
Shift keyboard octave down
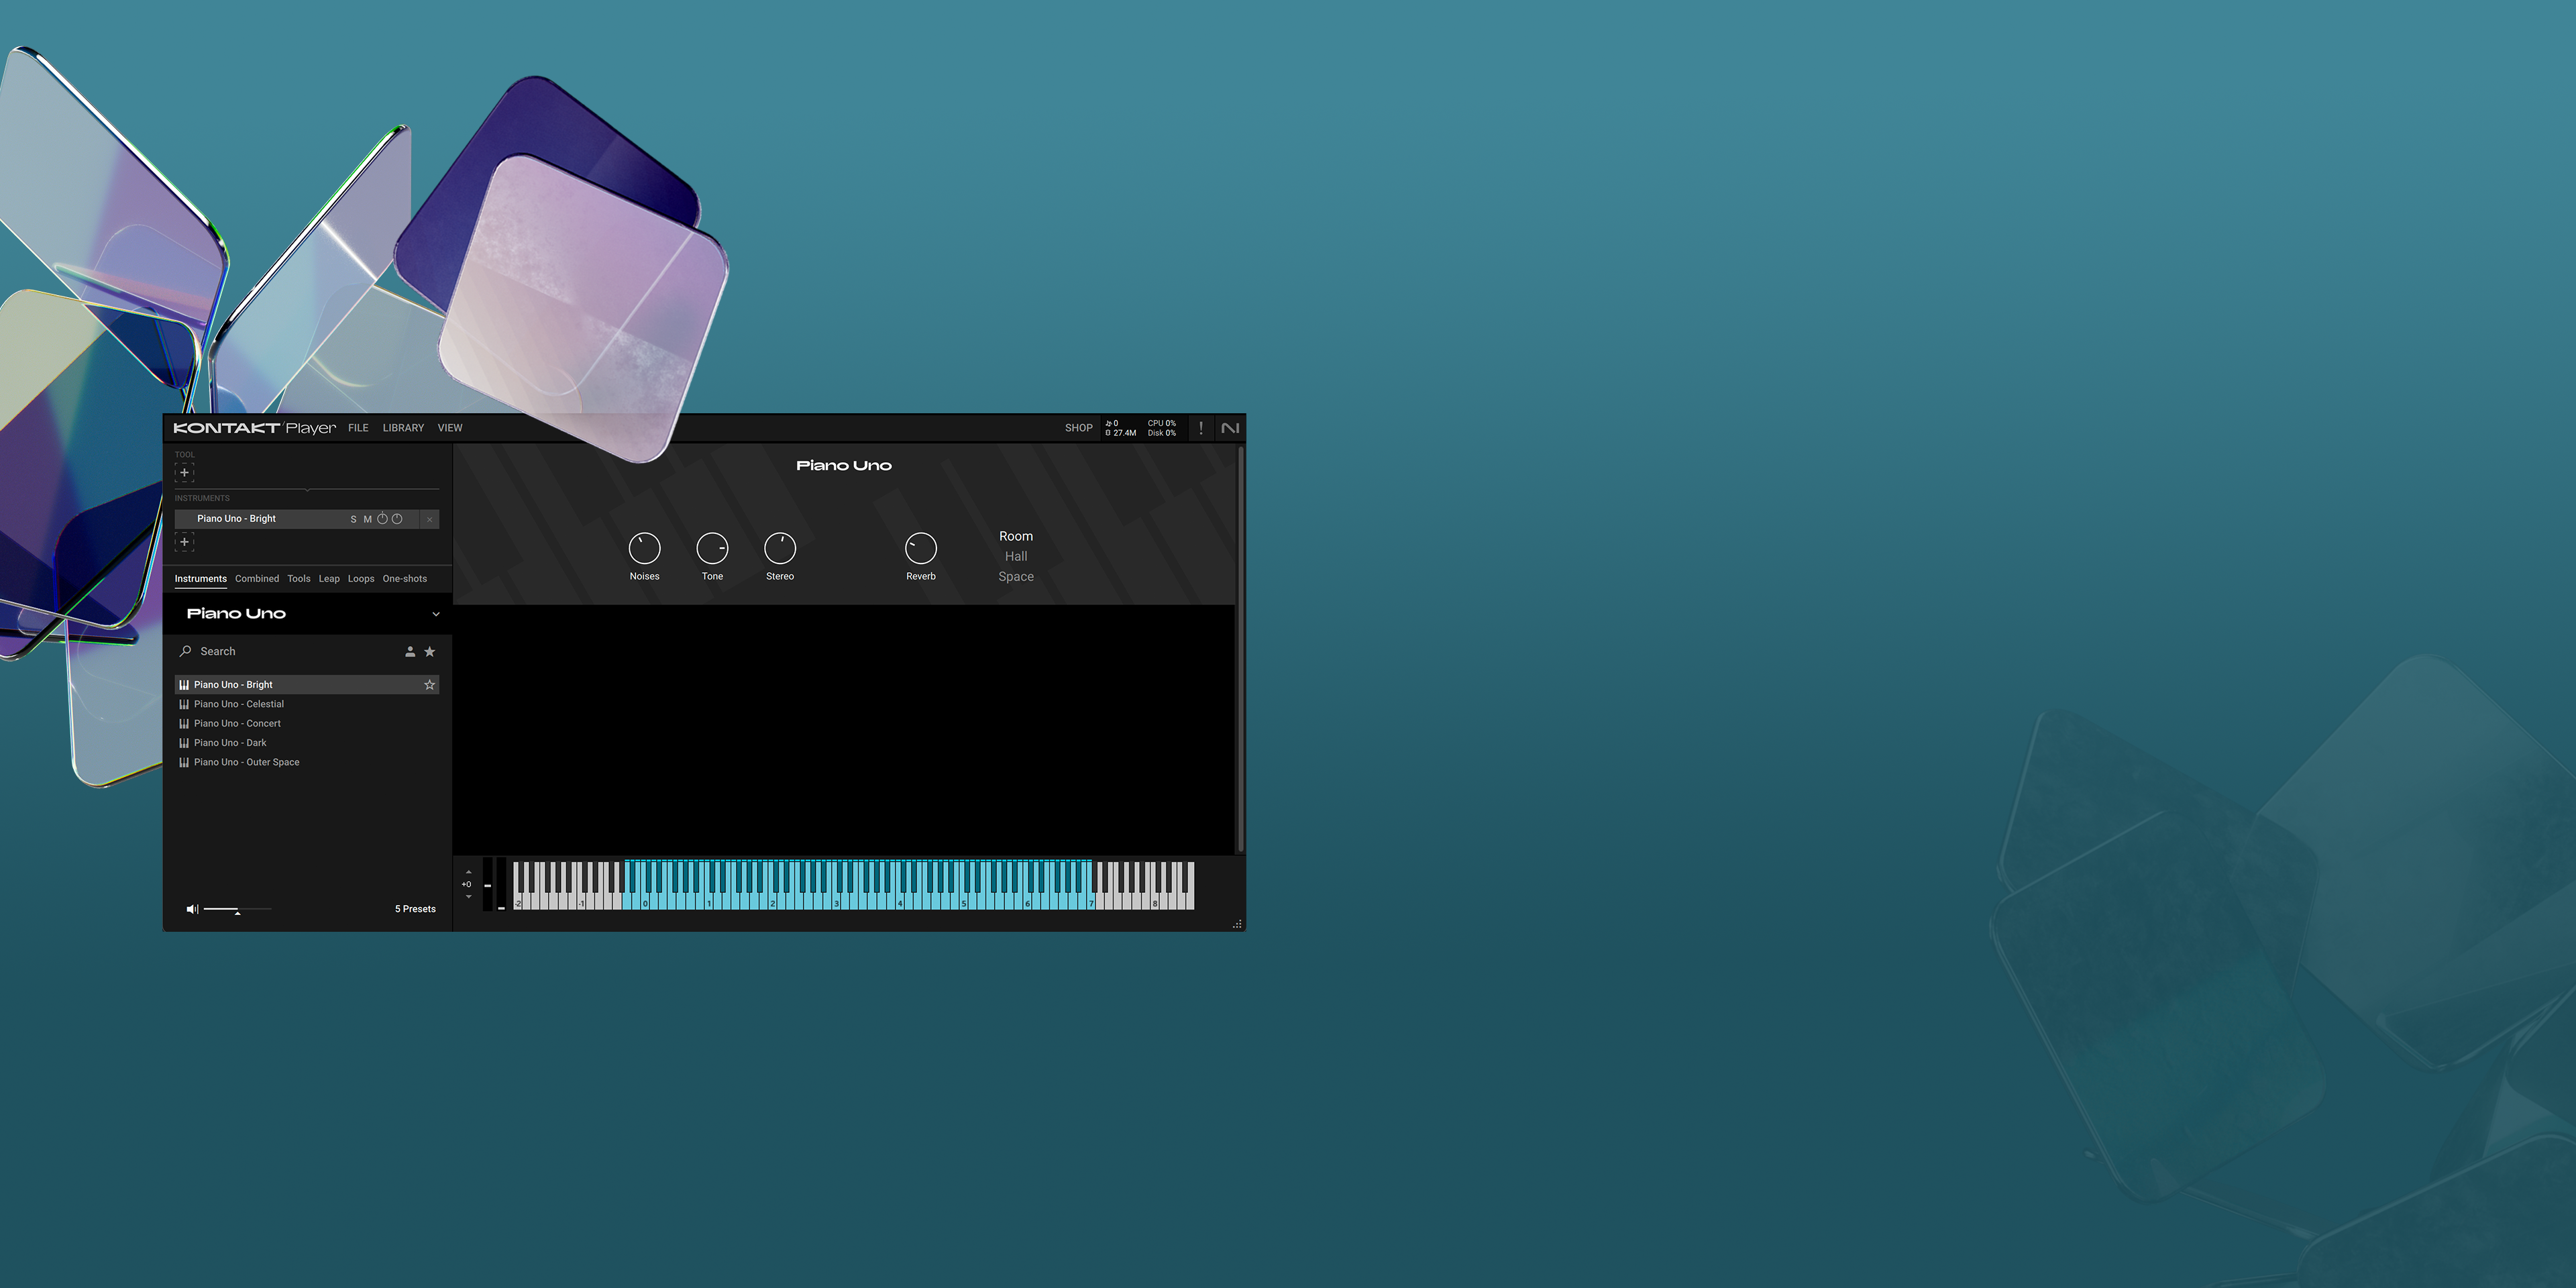click(468, 896)
